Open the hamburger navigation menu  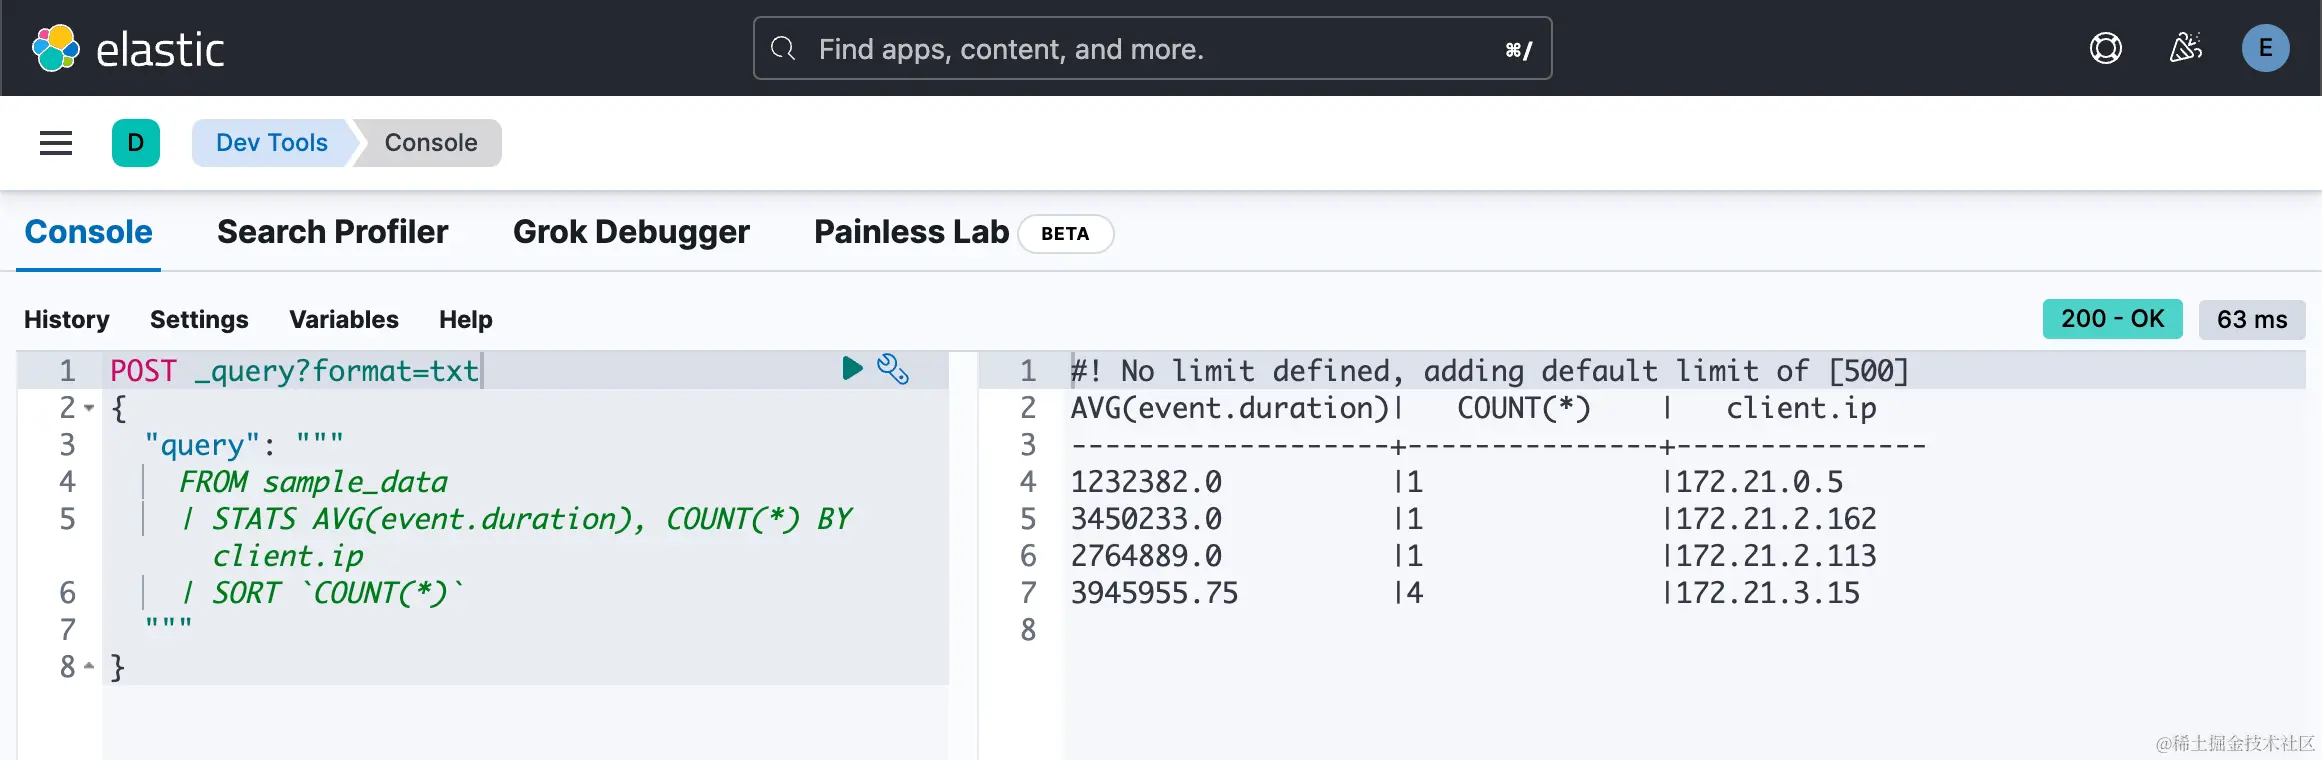56,143
